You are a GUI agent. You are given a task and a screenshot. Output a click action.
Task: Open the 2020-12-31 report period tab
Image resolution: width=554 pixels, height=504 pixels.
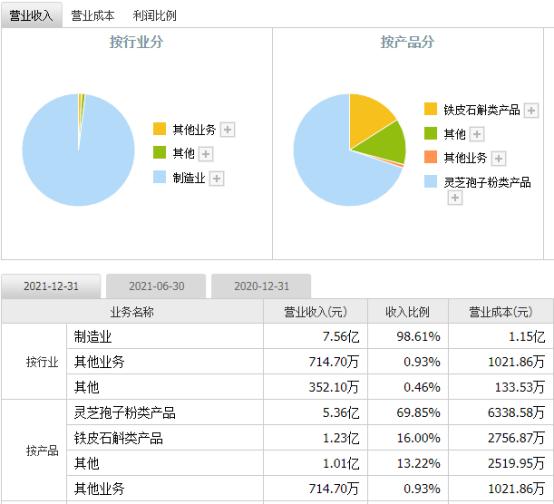tap(261, 286)
